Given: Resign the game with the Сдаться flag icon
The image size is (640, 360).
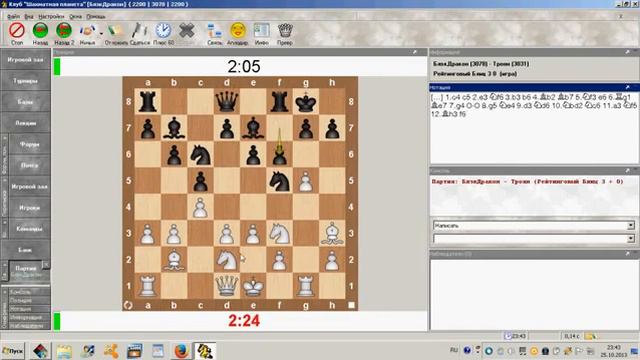Looking at the screenshot, I should (140, 31).
